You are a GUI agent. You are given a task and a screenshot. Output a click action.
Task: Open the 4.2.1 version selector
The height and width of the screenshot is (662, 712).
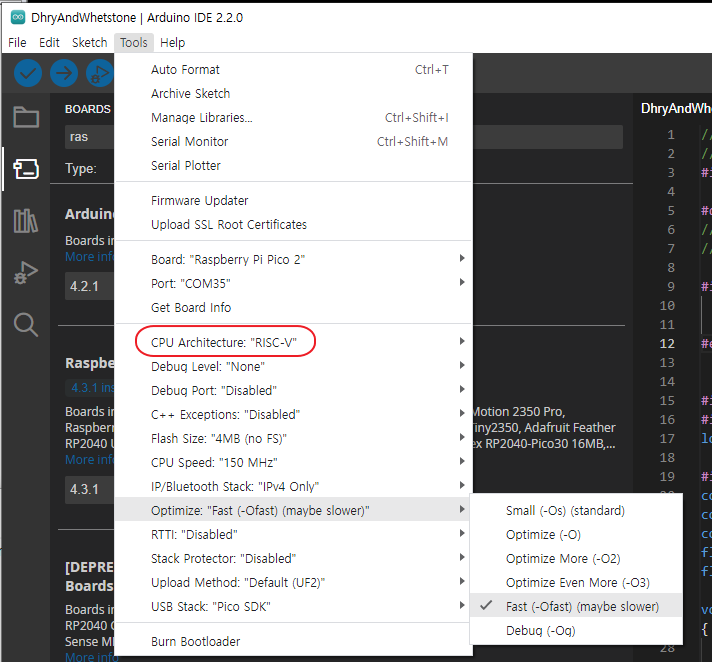click(89, 287)
